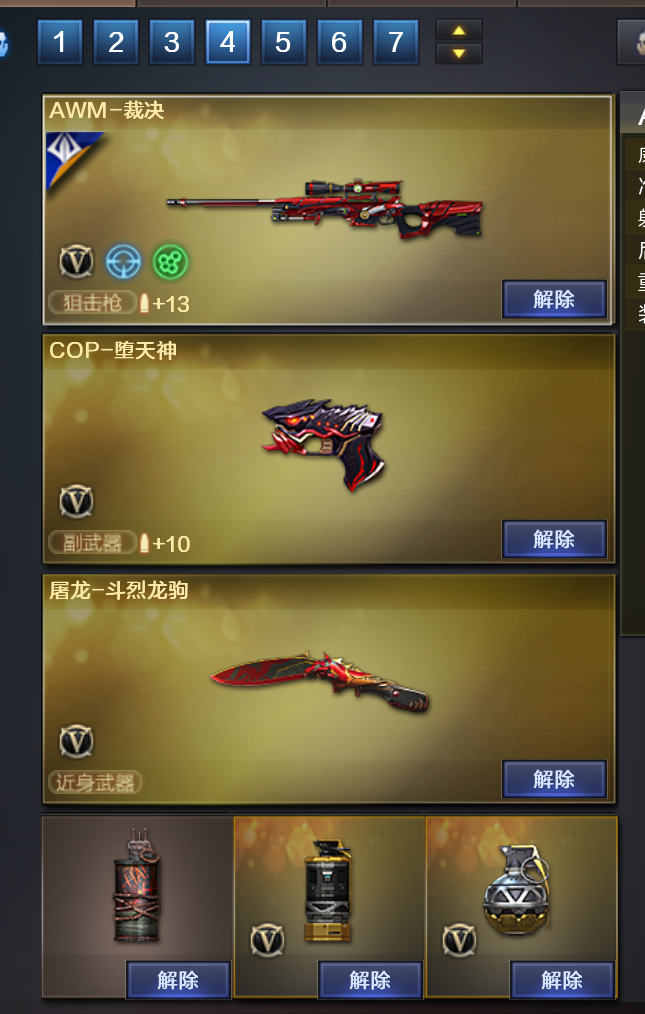This screenshot has height=1014, width=645.
Task: Click the V badge on AWM-裁决
Action: tap(76, 262)
